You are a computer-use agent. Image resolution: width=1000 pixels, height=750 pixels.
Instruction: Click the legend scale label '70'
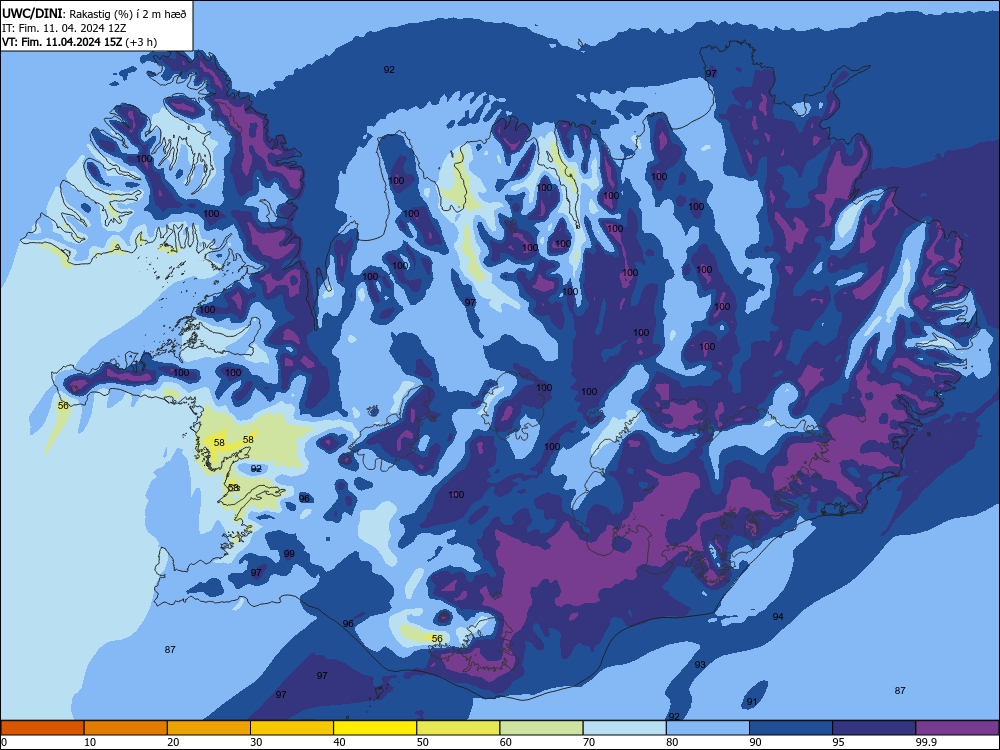click(x=589, y=742)
